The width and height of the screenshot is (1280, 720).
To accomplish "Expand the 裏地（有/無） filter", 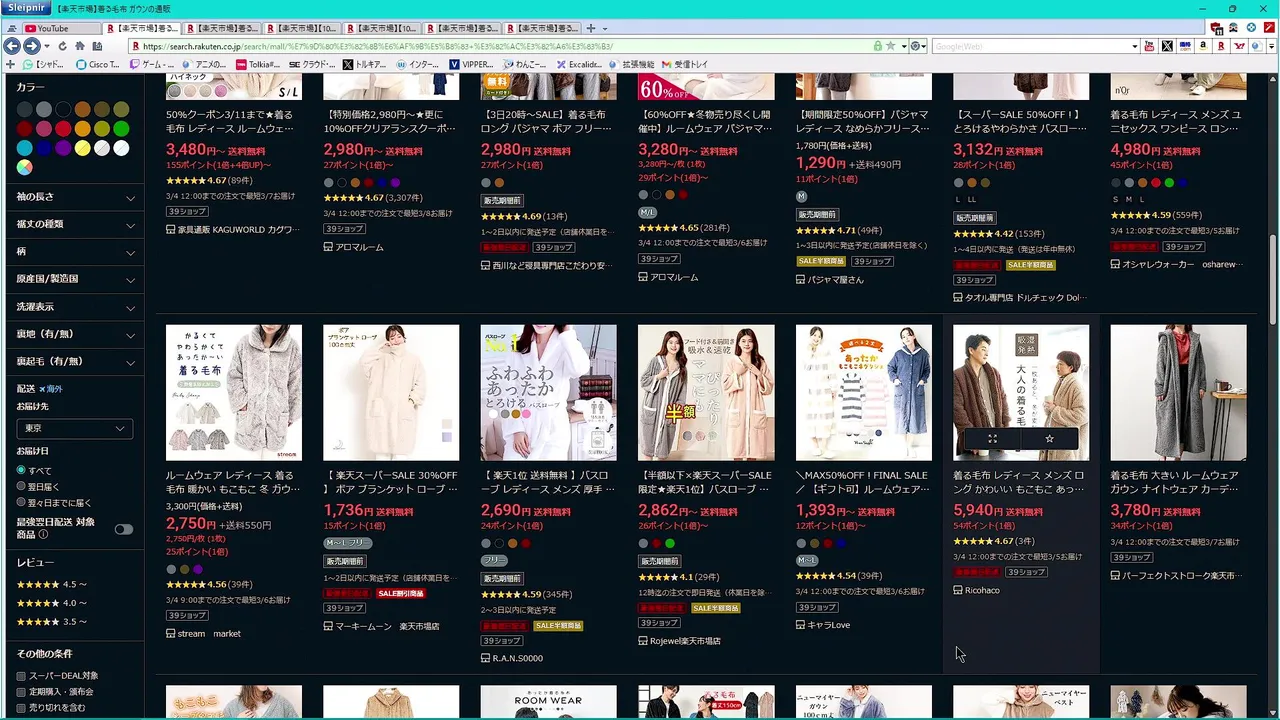I will [x=75, y=334].
